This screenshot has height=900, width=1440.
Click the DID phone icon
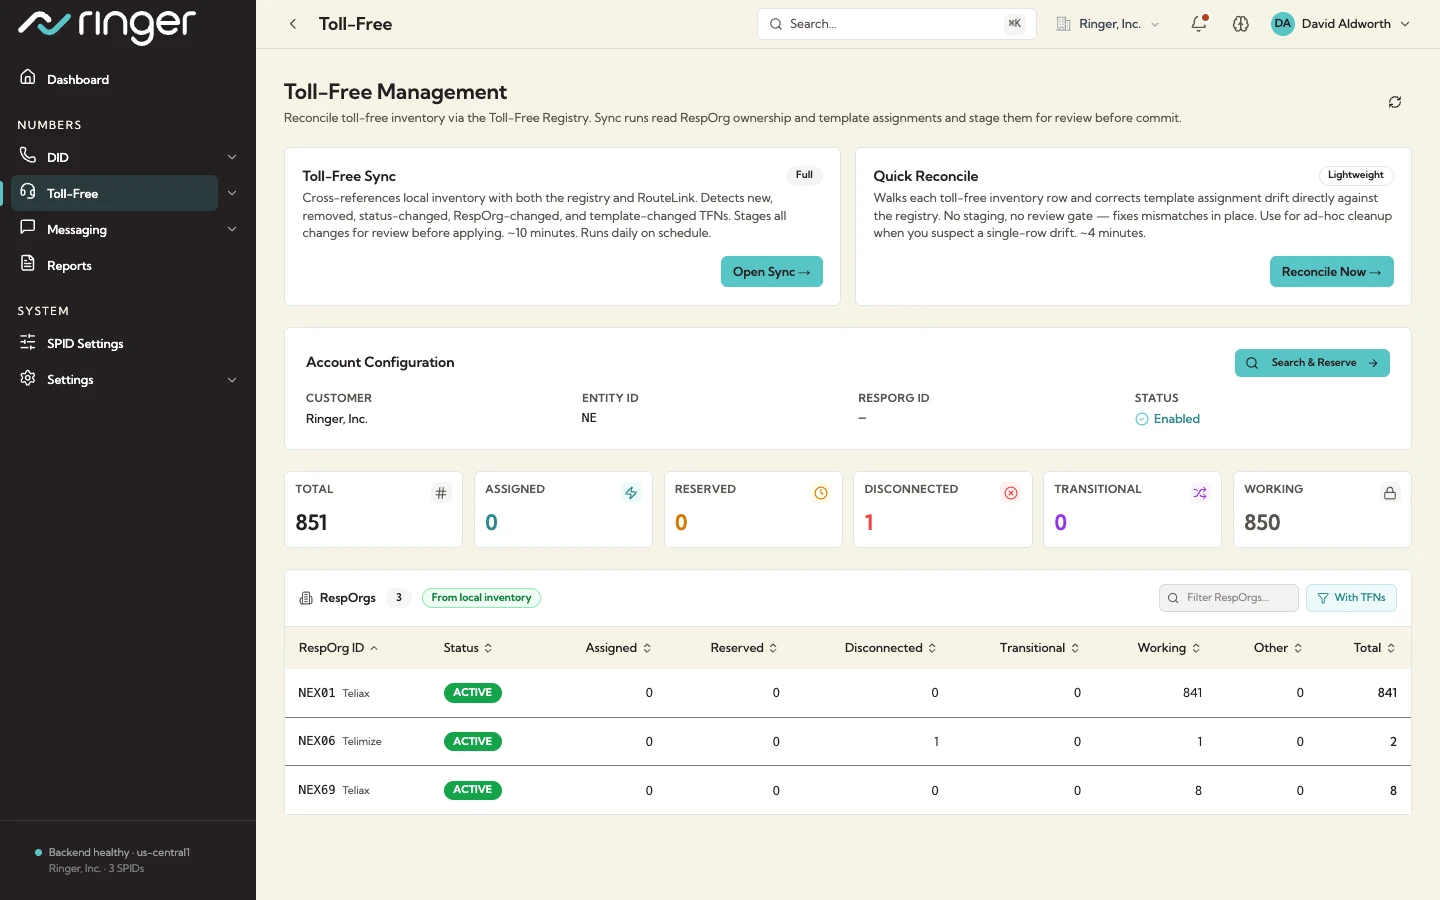click(28, 155)
